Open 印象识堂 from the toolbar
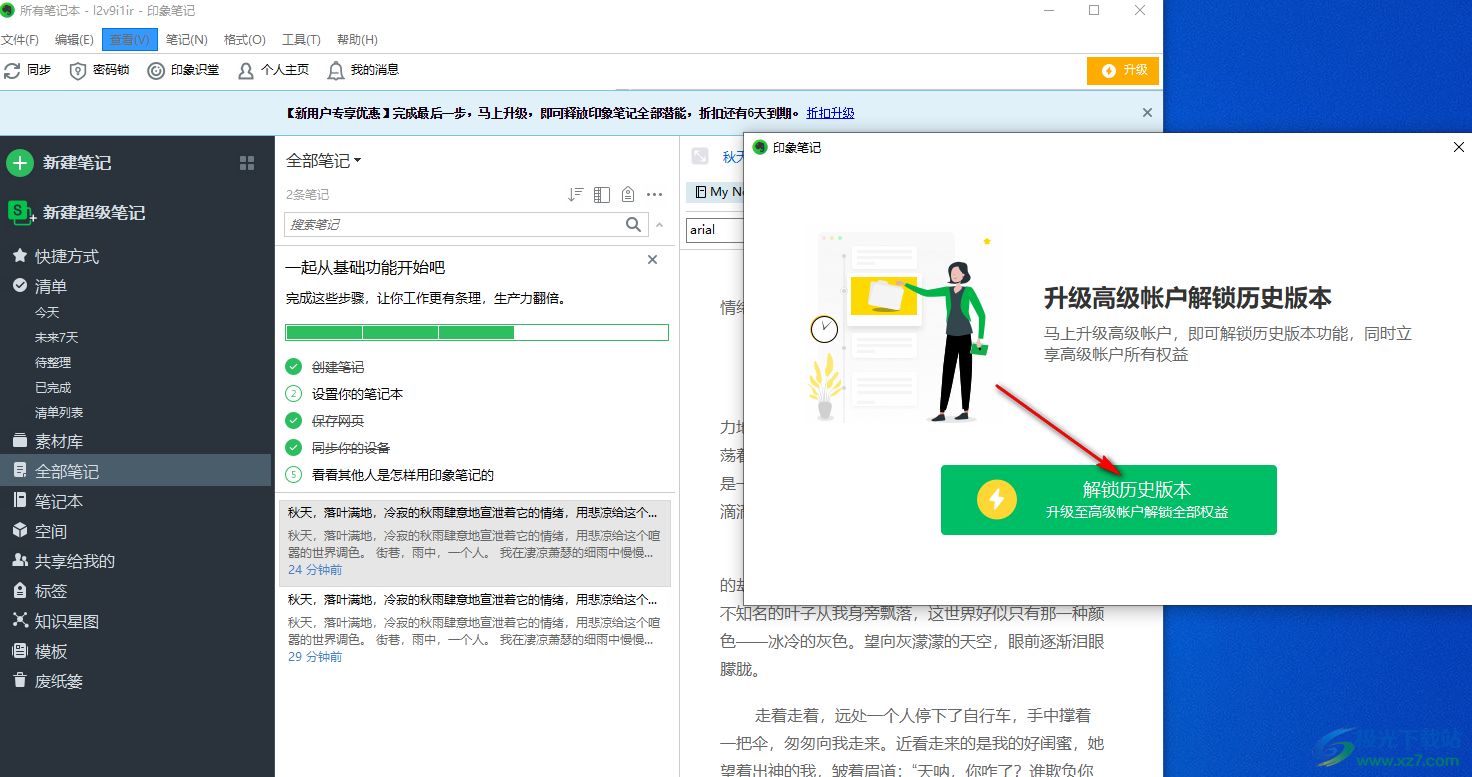The image size is (1472, 777). pos(183,70)
